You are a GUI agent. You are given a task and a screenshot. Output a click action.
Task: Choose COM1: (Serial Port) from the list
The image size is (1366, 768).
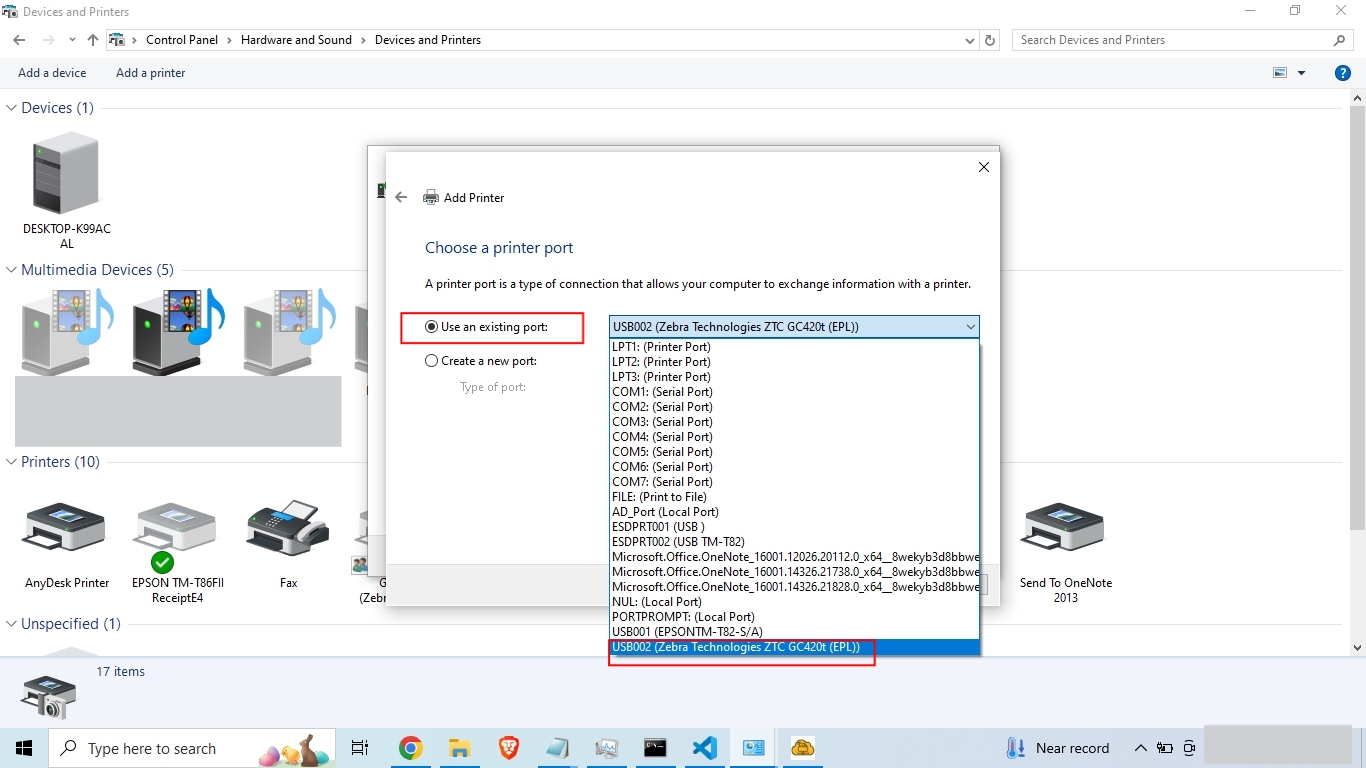tap(794, 392)
